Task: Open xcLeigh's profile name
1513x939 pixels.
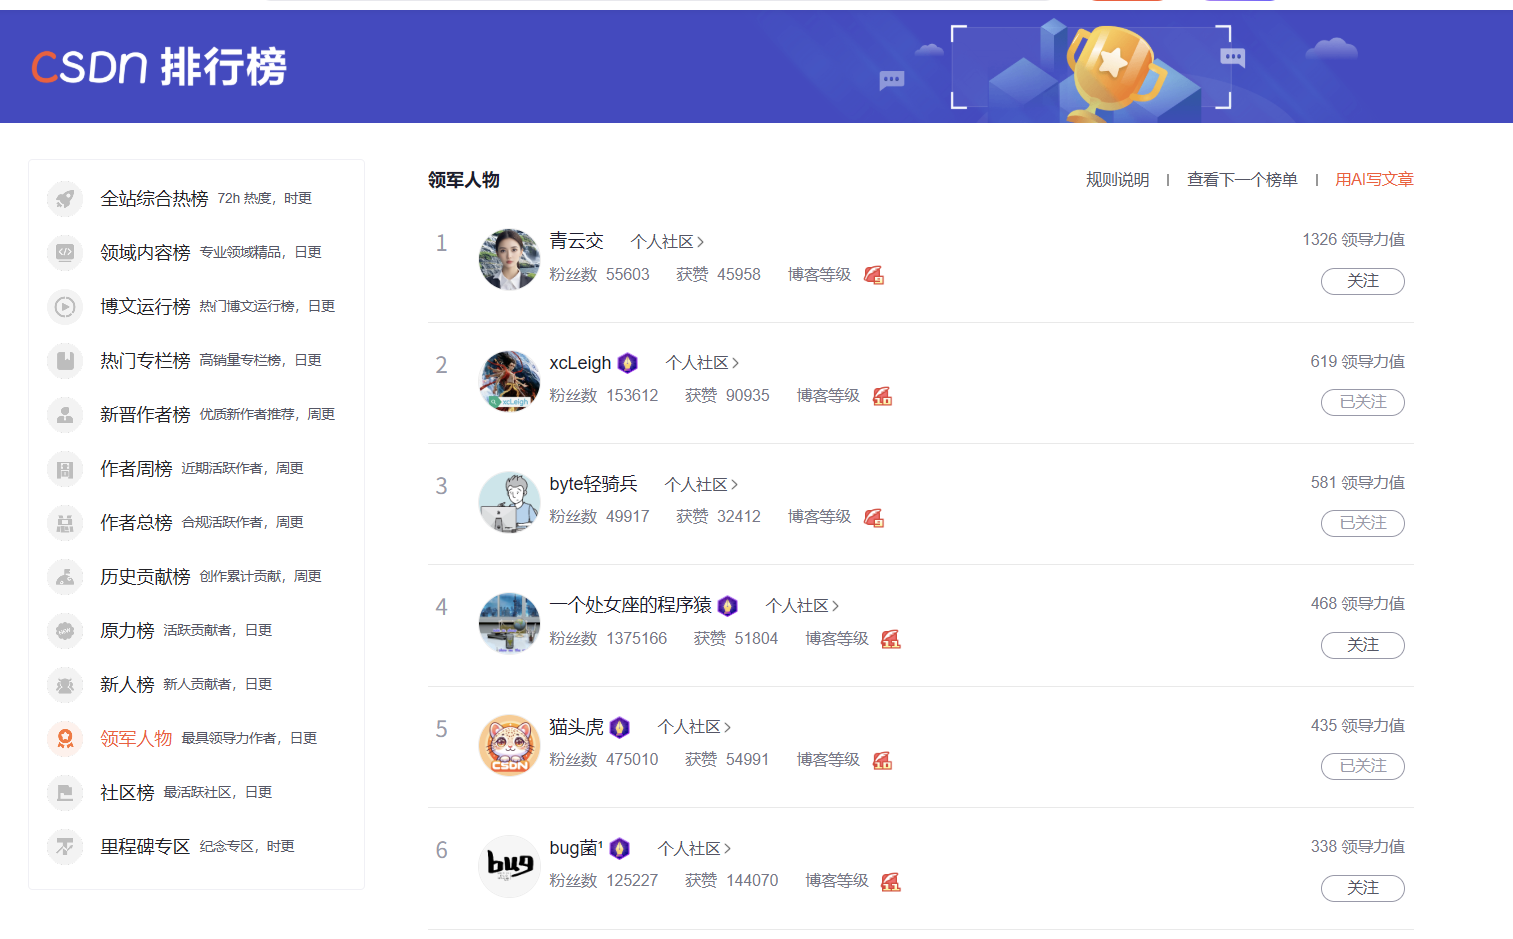Action: [x=580, y=363]
